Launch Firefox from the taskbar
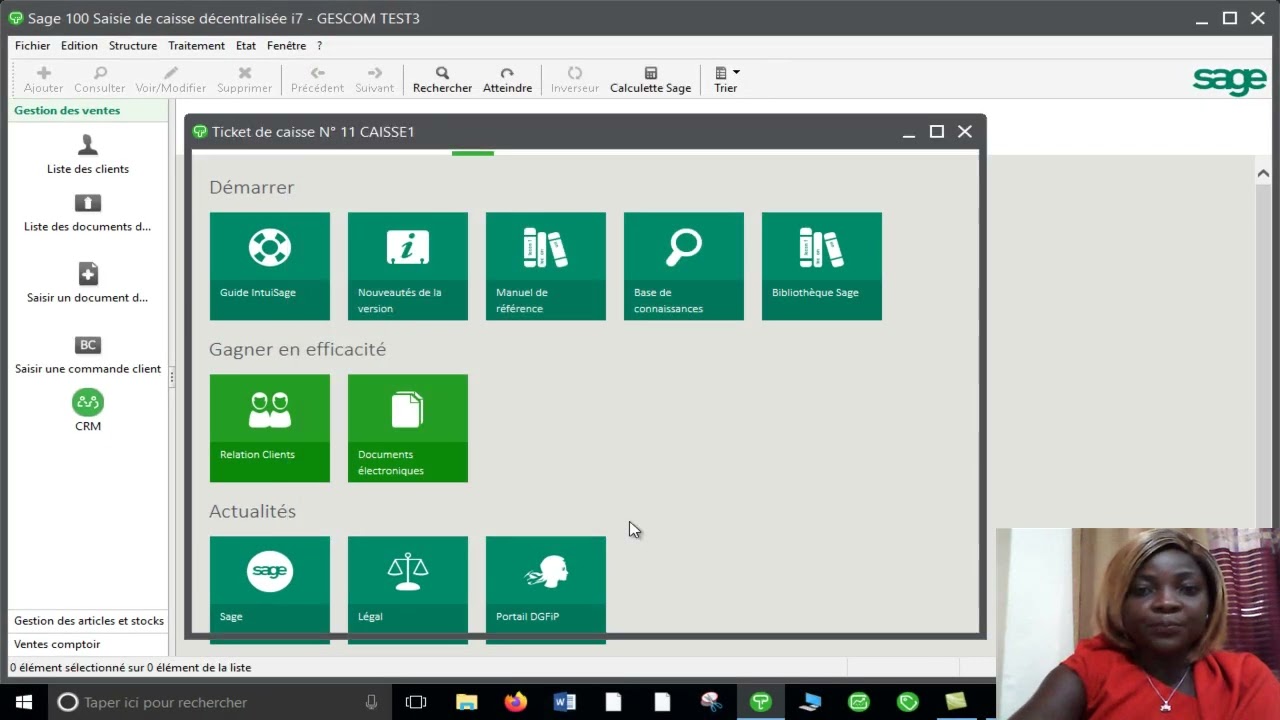1280x720 pixels. 515,702
